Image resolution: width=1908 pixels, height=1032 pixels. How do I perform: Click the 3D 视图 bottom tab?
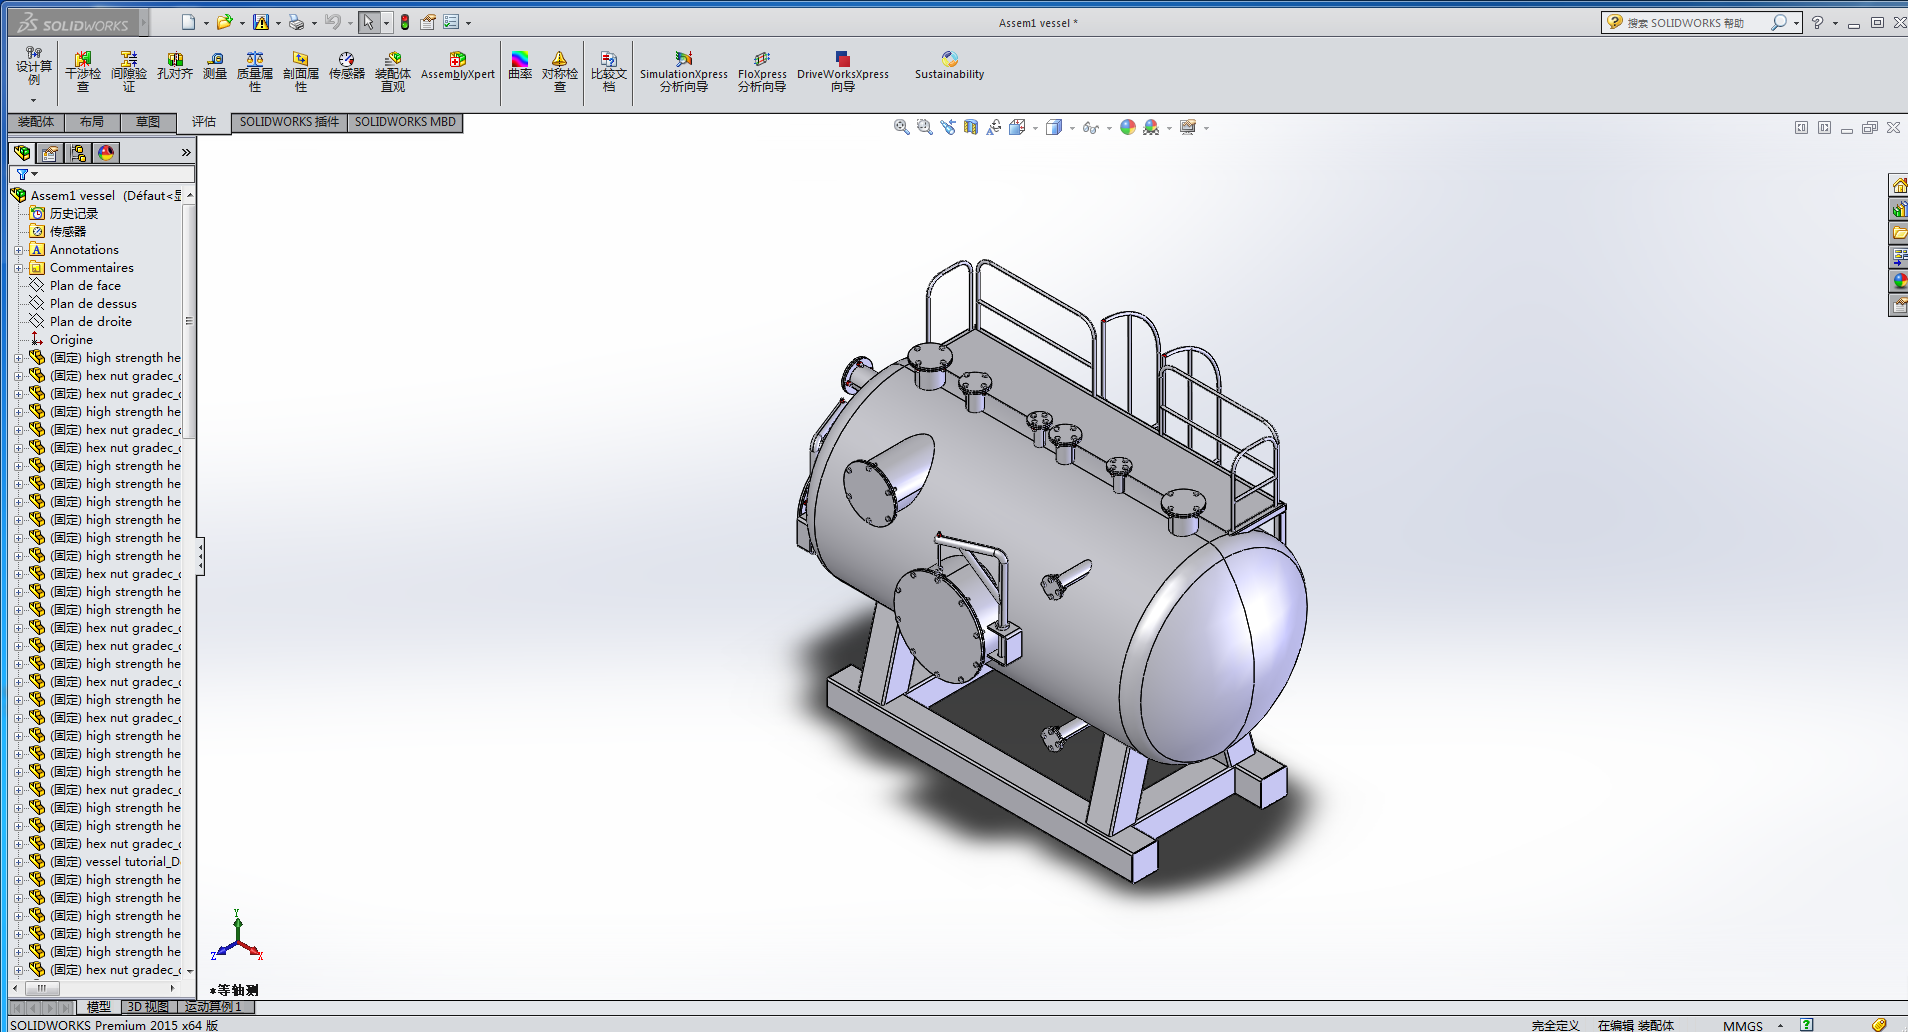pos(148,1007)
